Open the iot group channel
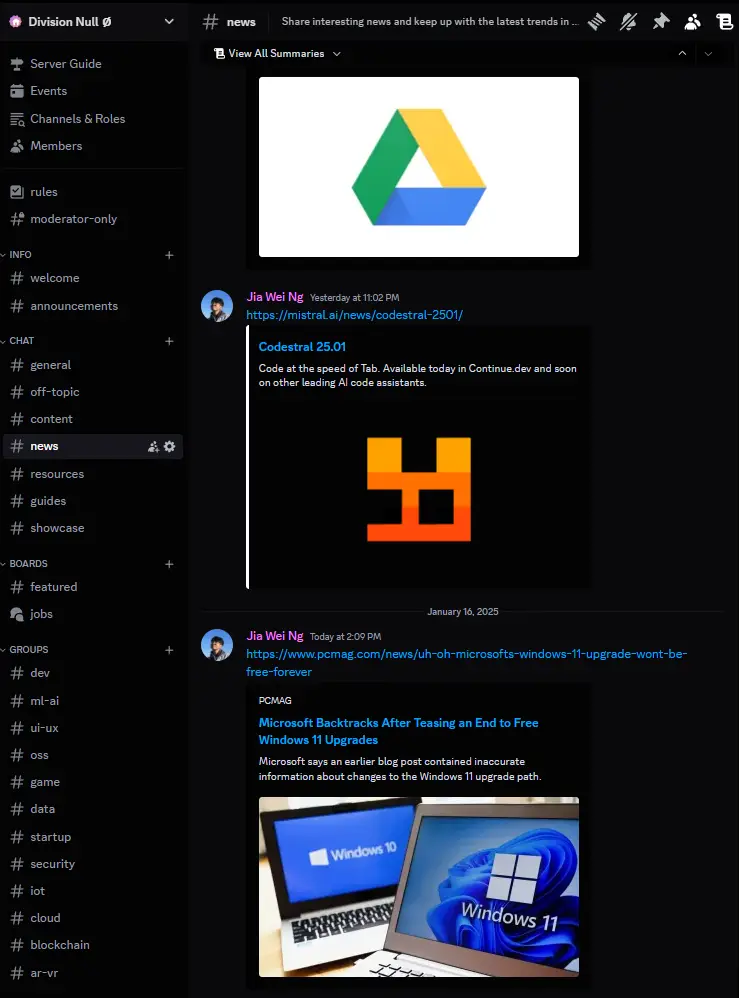The width and height of the screenshot is (739, 998). tap(93, 891)
